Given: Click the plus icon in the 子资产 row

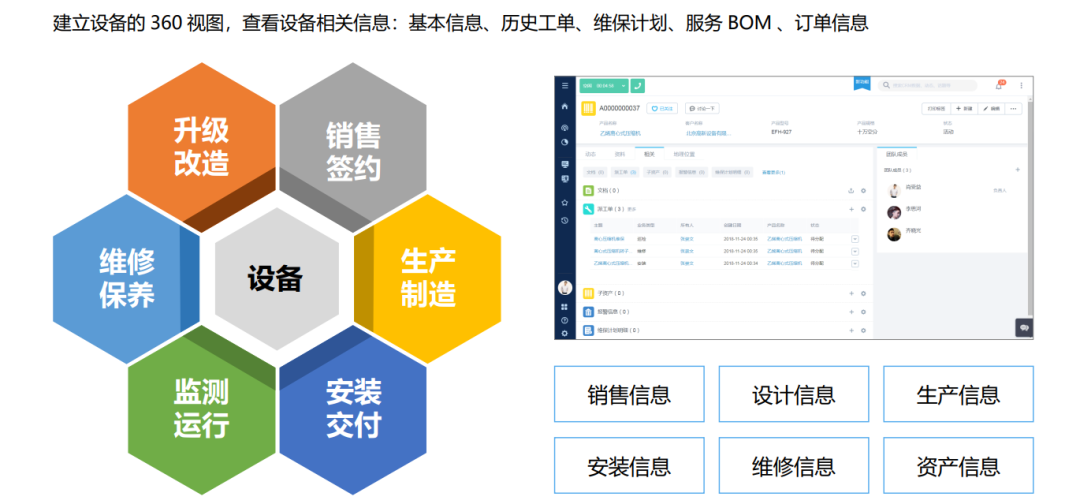Looking at the screenshot, I should pyautogui.click(x=851, y=293).
